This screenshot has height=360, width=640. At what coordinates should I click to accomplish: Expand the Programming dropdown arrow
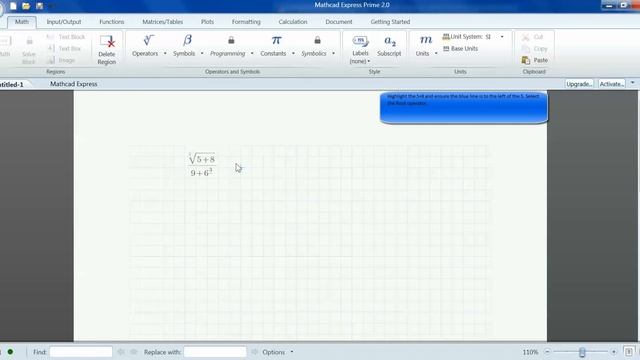(252, 53)
